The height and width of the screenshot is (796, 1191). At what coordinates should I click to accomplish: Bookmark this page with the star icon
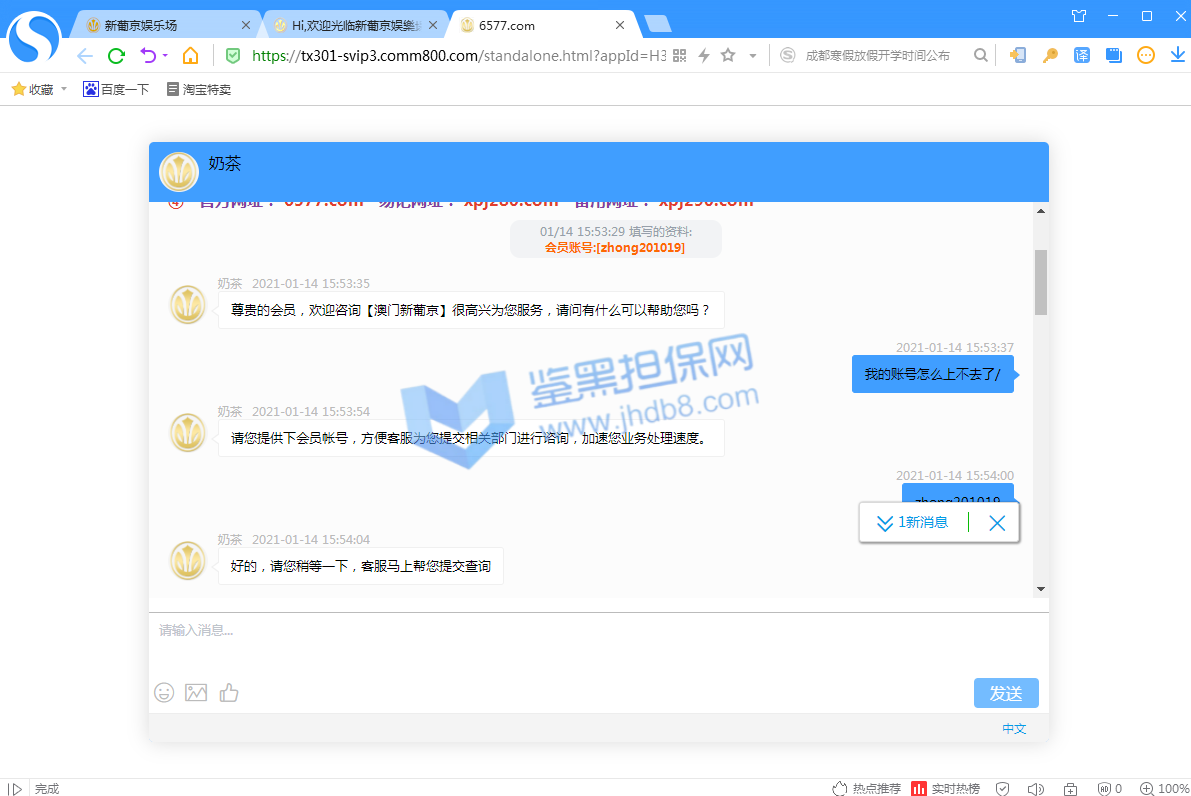coord(728,56)
